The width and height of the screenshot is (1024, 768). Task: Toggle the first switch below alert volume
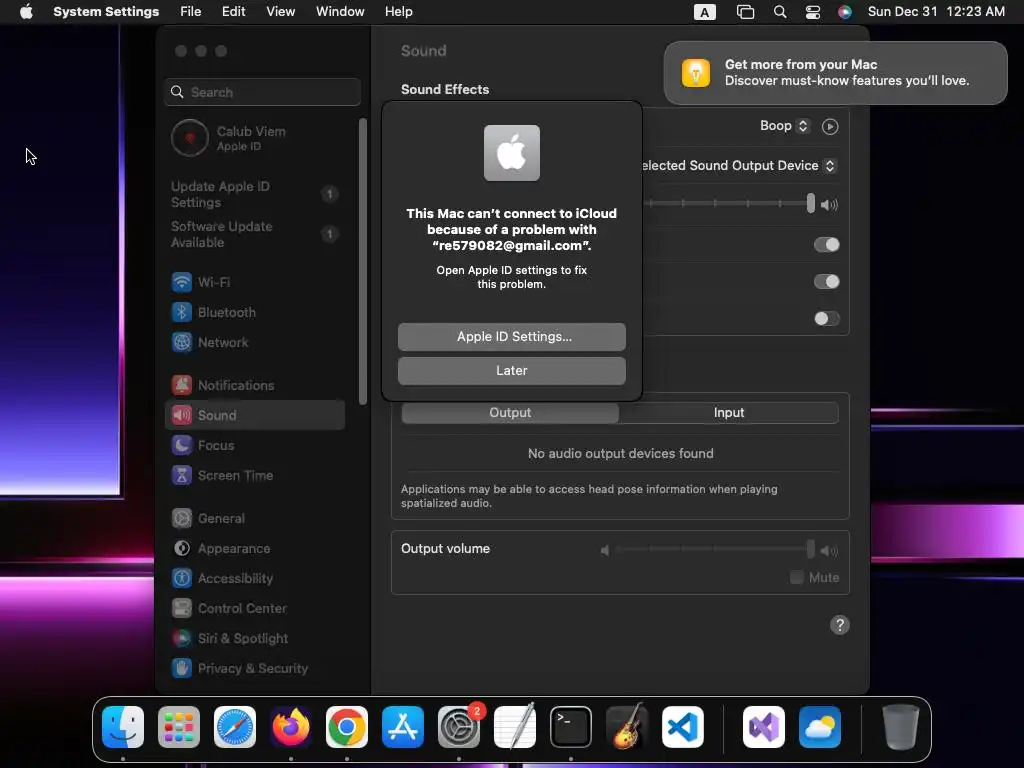pyautogui.click(x=827, y=245)
